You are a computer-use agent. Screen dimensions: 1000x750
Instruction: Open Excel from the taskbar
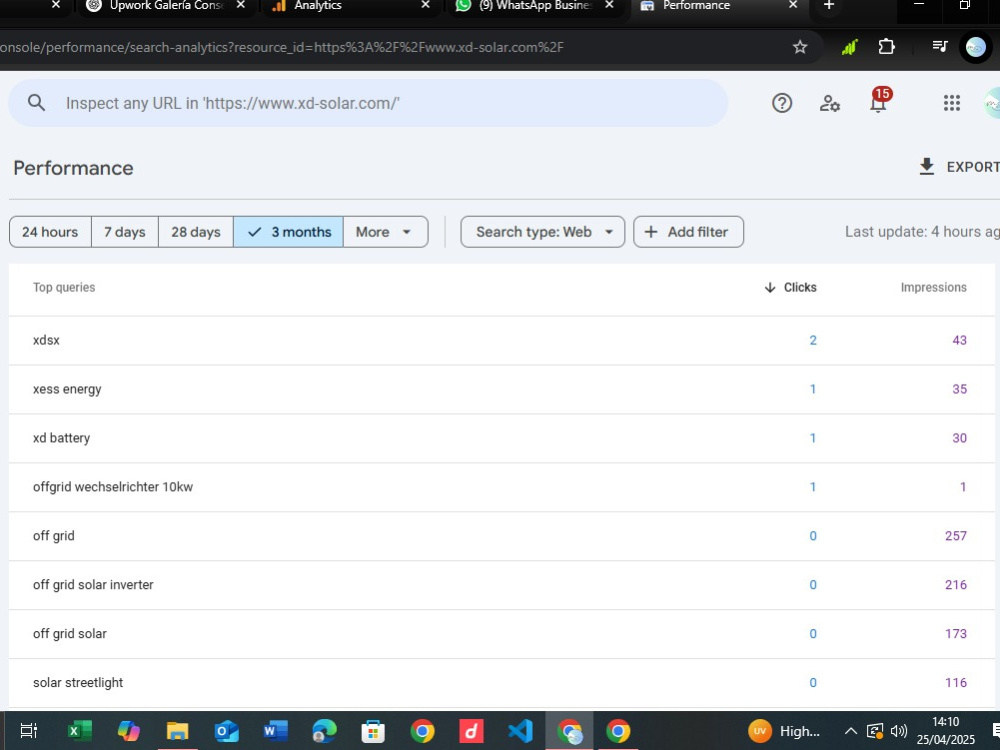coord(80,730)
